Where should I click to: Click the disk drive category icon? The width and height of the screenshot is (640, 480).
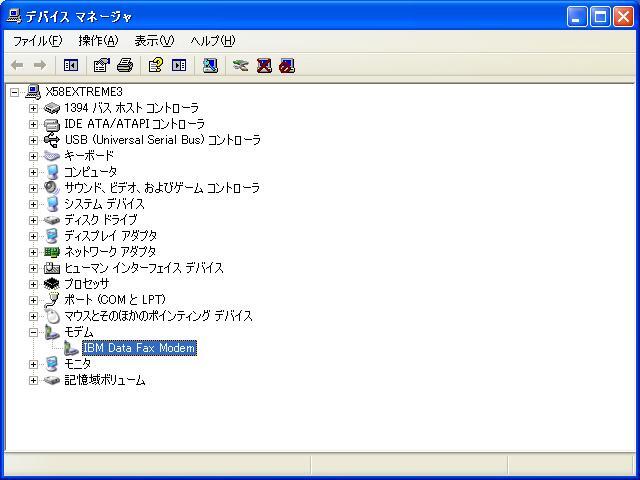[x=51, y=220]
